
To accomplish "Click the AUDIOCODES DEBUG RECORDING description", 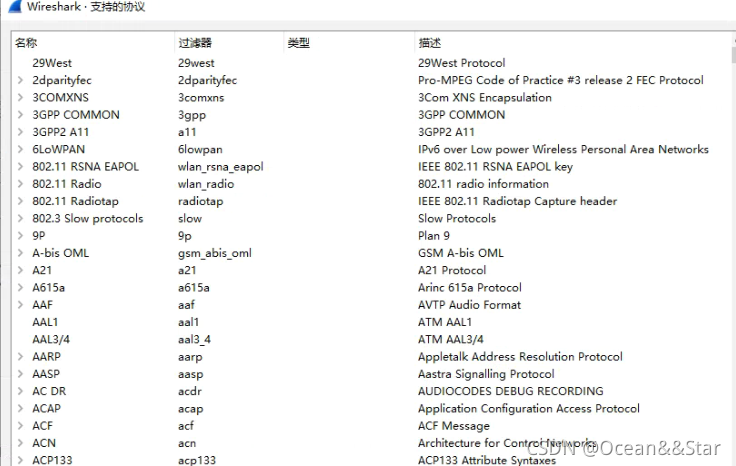I will (x=511, y=391).
